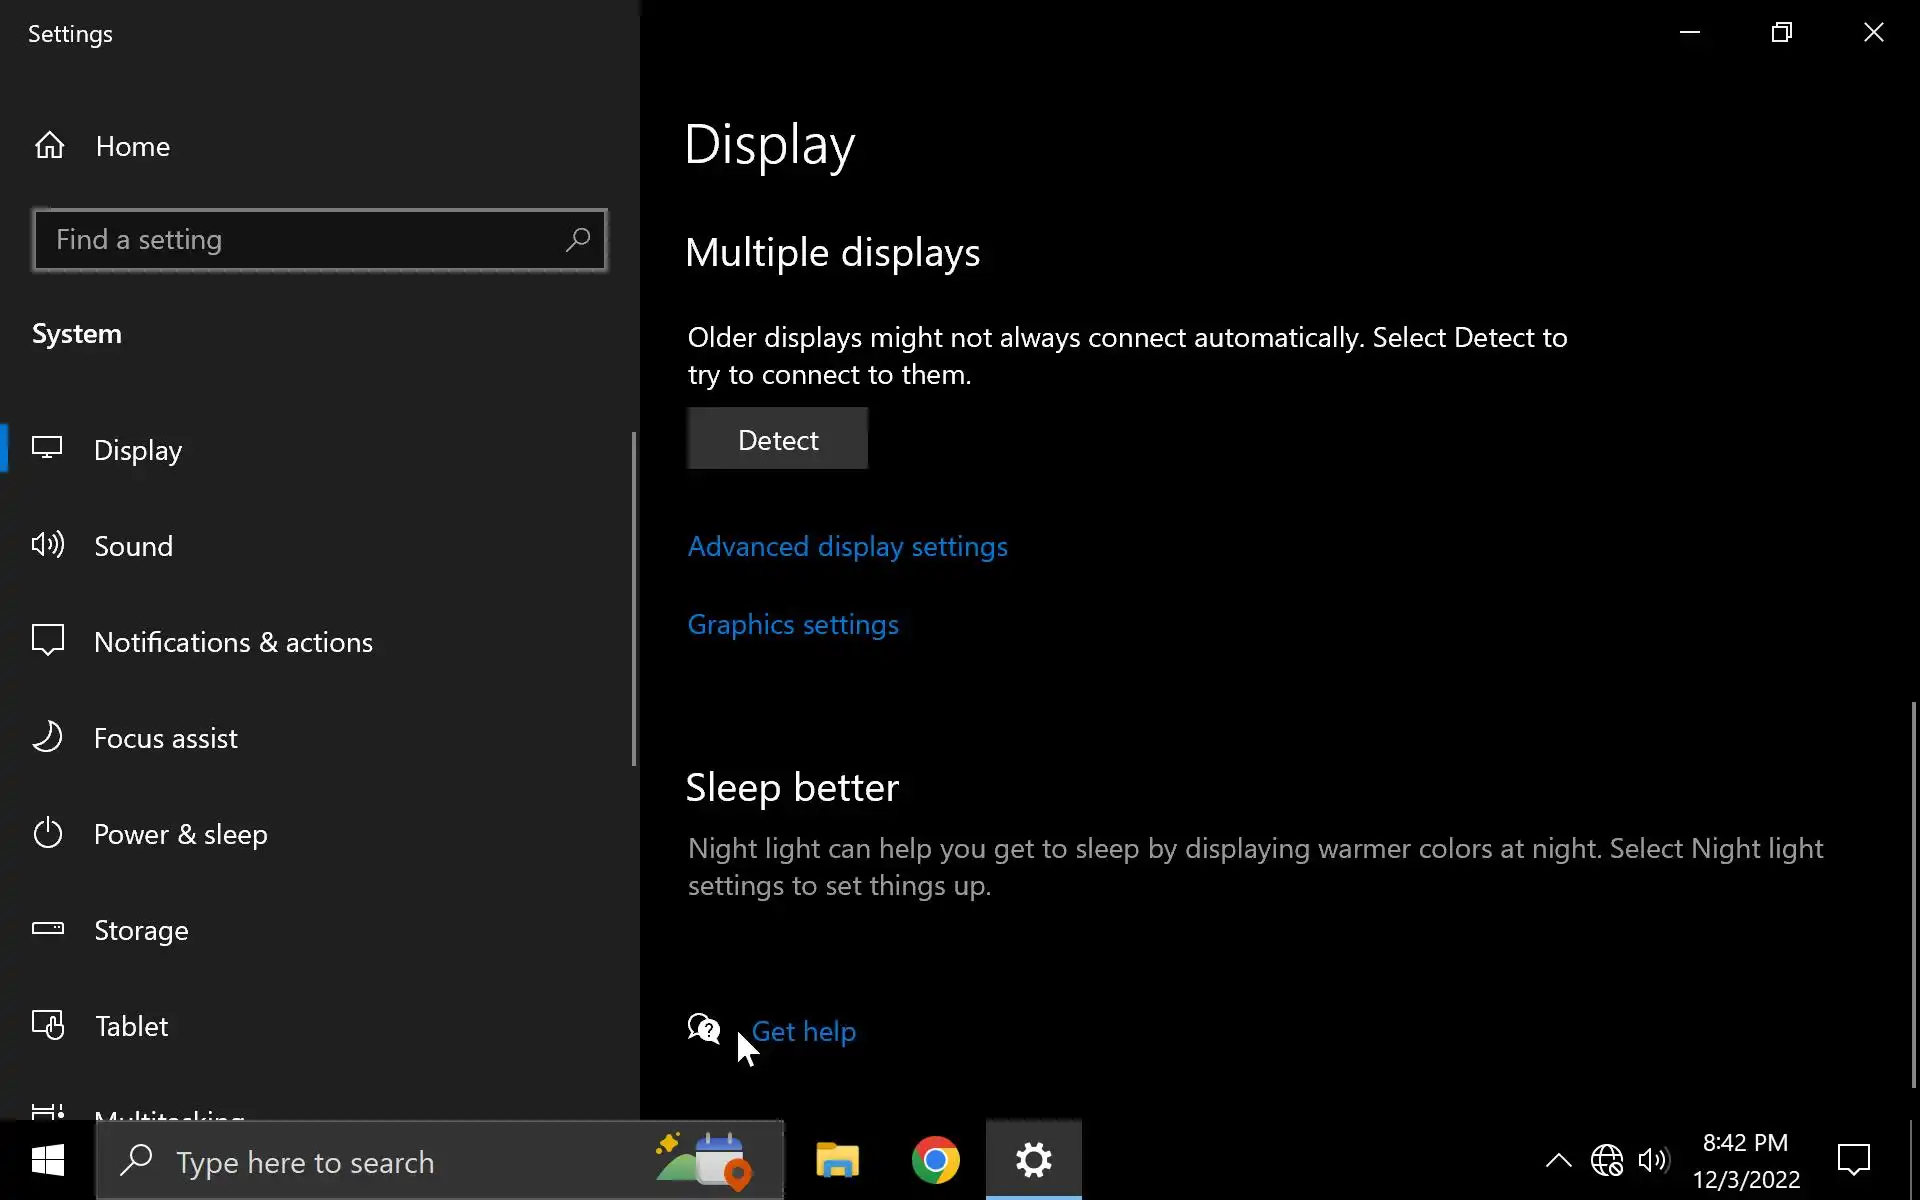The height and width of the screenshot is (1200, 1920).
Task: Click the Get help link
Action: point(803,1031)
